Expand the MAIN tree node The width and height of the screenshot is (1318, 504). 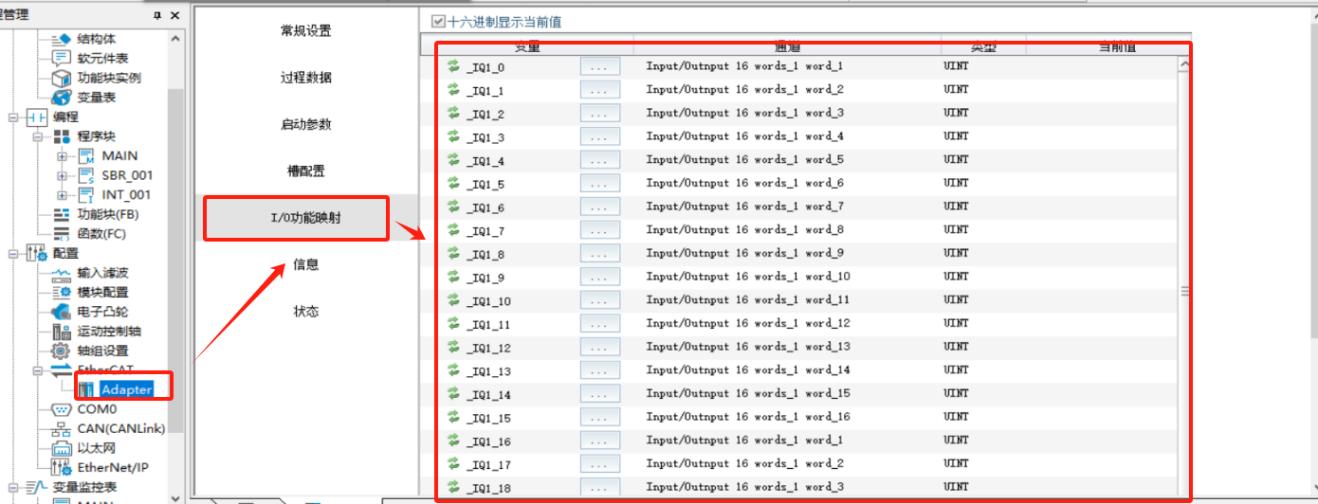point(64,156)
